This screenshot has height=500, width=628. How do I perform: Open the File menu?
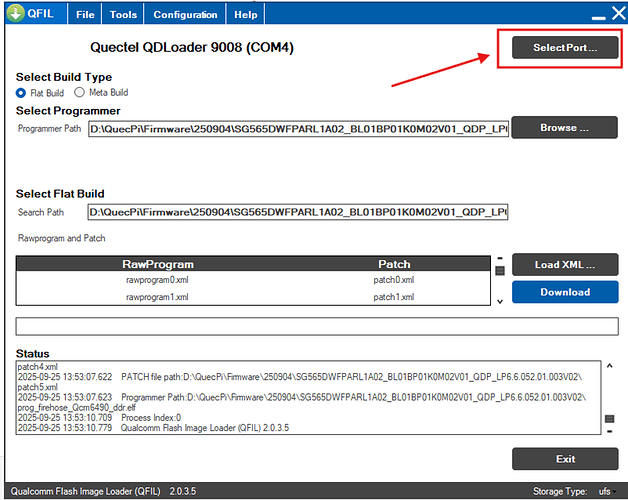point(85,14)
